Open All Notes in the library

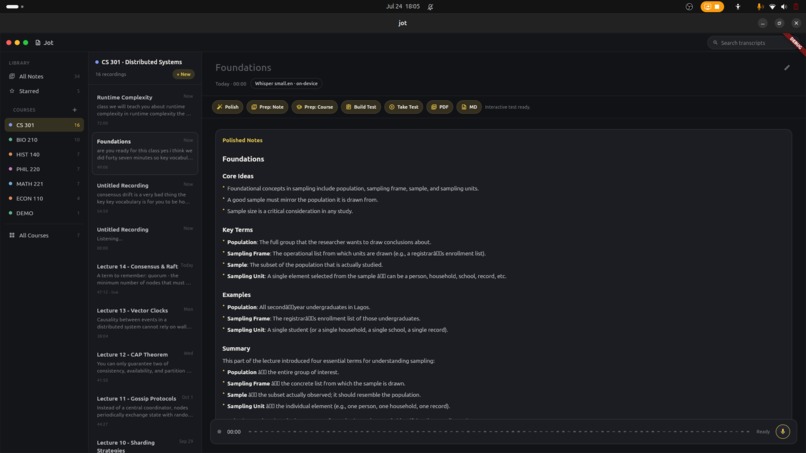click(x=44, y=76)
